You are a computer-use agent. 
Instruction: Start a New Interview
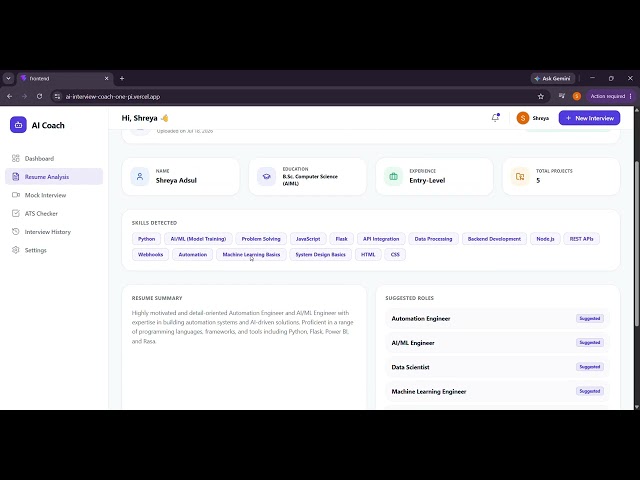[x=589, y=118]
